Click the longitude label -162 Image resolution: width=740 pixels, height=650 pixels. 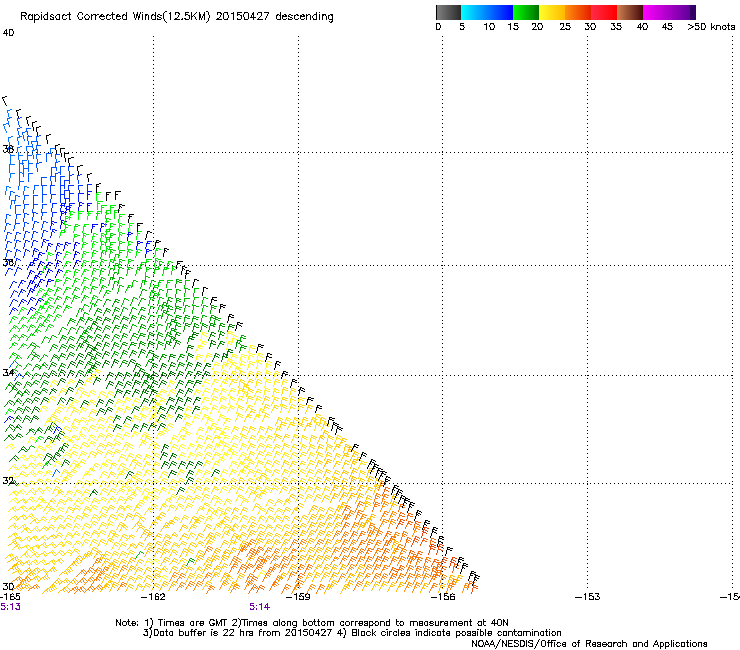(153, 597)
